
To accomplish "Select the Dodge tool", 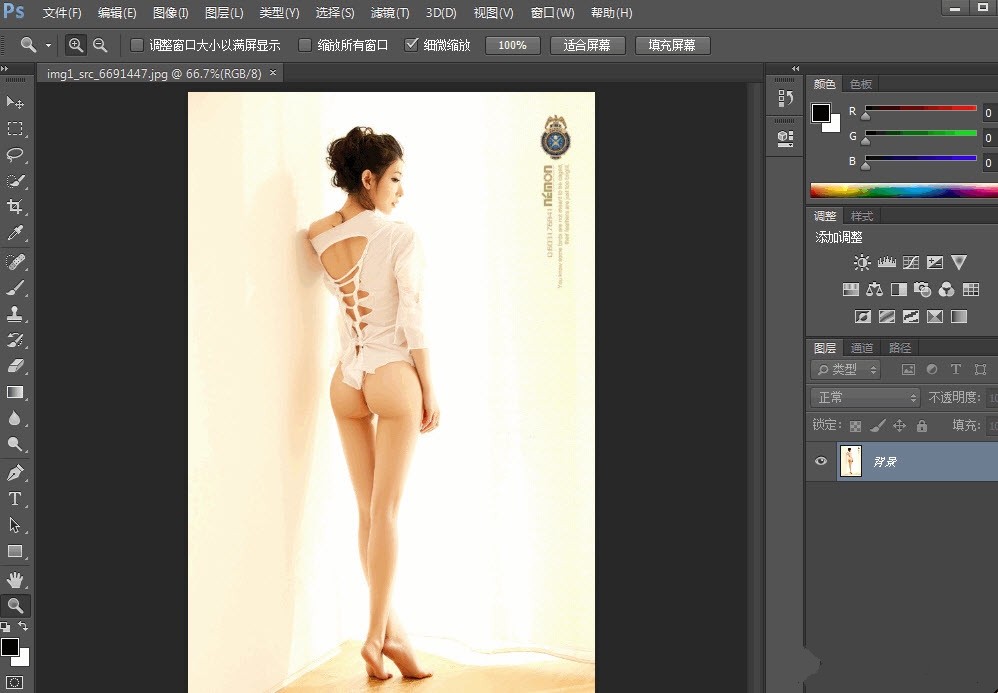I will [15, 444].
